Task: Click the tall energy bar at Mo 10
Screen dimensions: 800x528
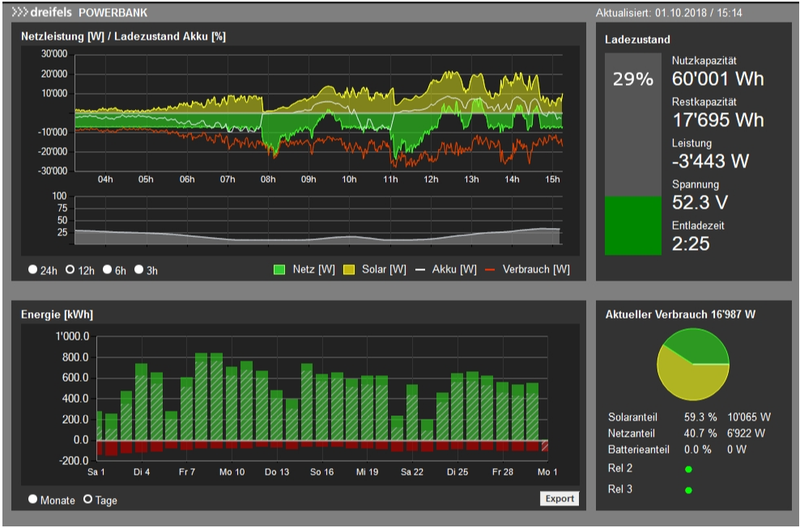Action: (x=231, y=403)
